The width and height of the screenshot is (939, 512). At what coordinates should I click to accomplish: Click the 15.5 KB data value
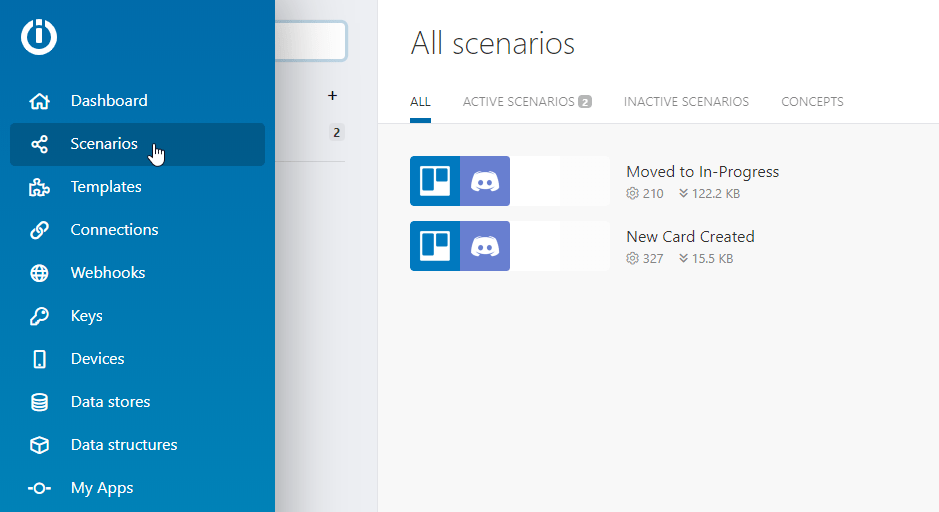pyautogui.click(x=713, y=259)
